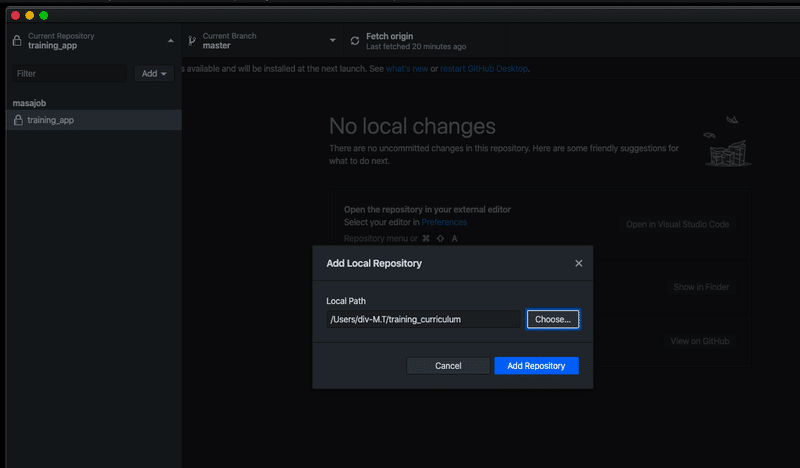The image size is (800, 468).
Task: Fetch origin from the toolbar
Action: click(424, 41)
